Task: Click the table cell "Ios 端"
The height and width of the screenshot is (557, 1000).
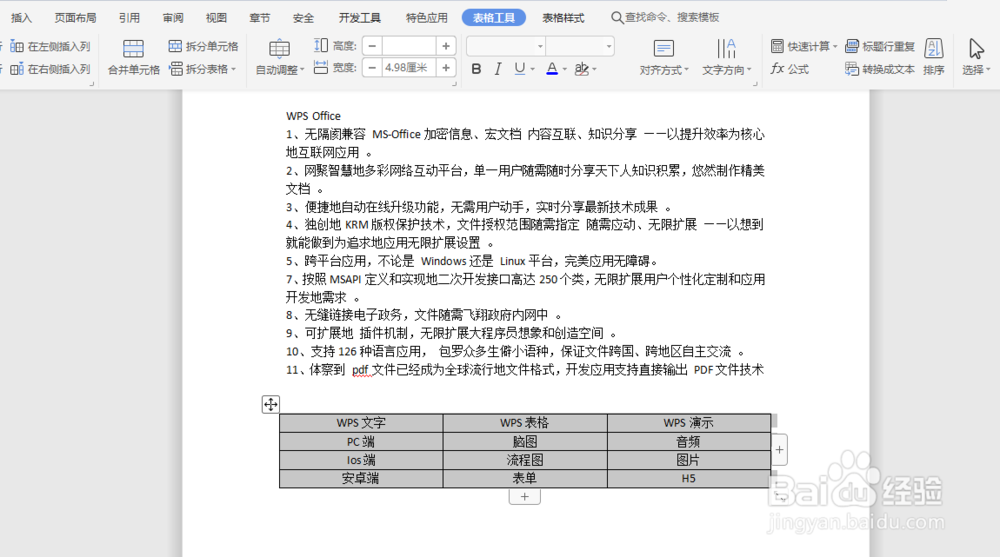Action: click(361, 460)
